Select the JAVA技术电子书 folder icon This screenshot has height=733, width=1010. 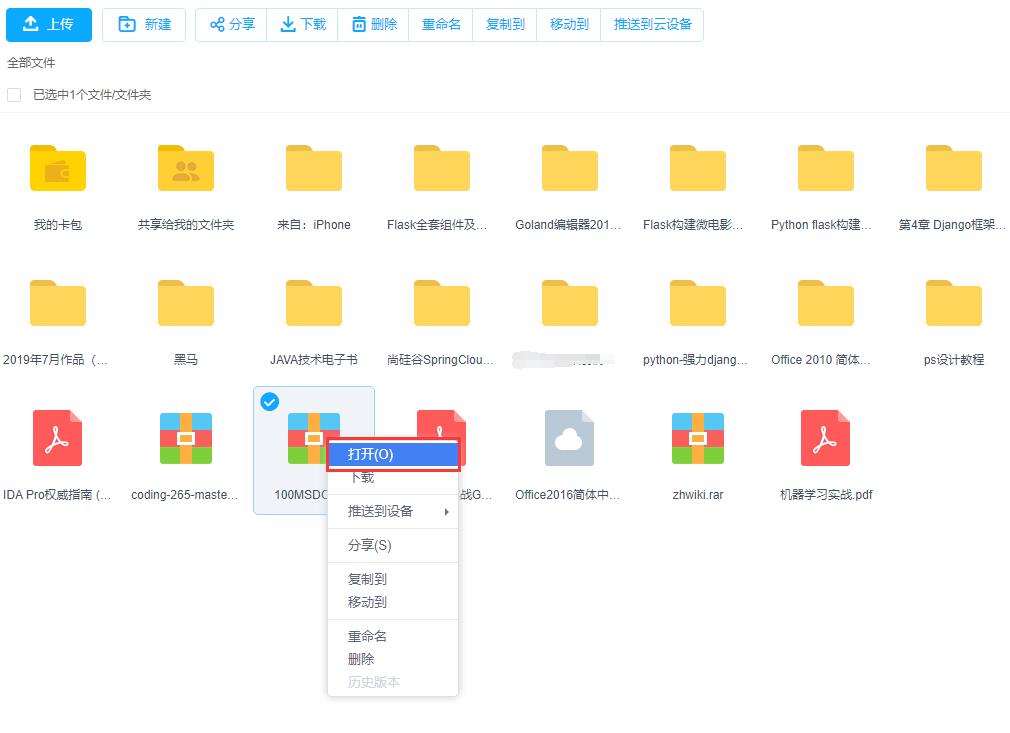(314, 303)
